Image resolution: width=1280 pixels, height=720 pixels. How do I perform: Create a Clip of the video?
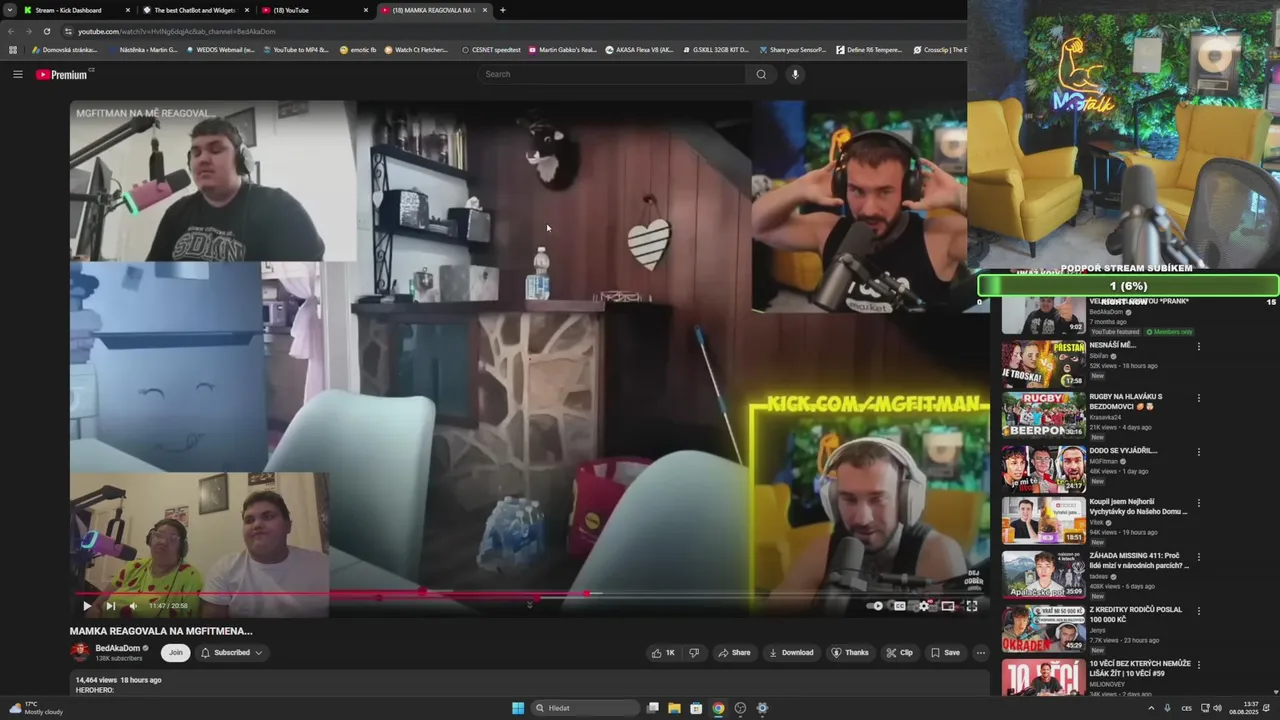pyautogui.click(x=899, y=653)
